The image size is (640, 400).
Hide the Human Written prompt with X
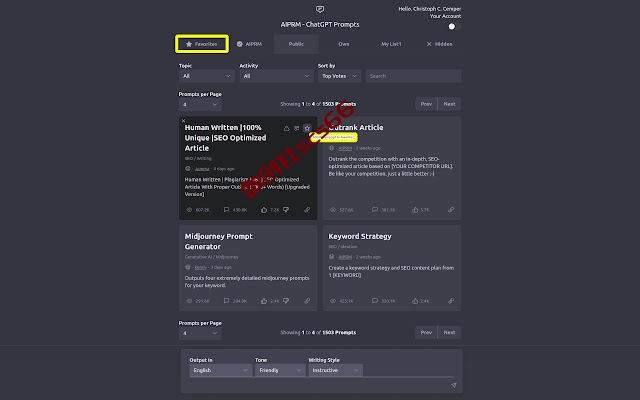183,121
